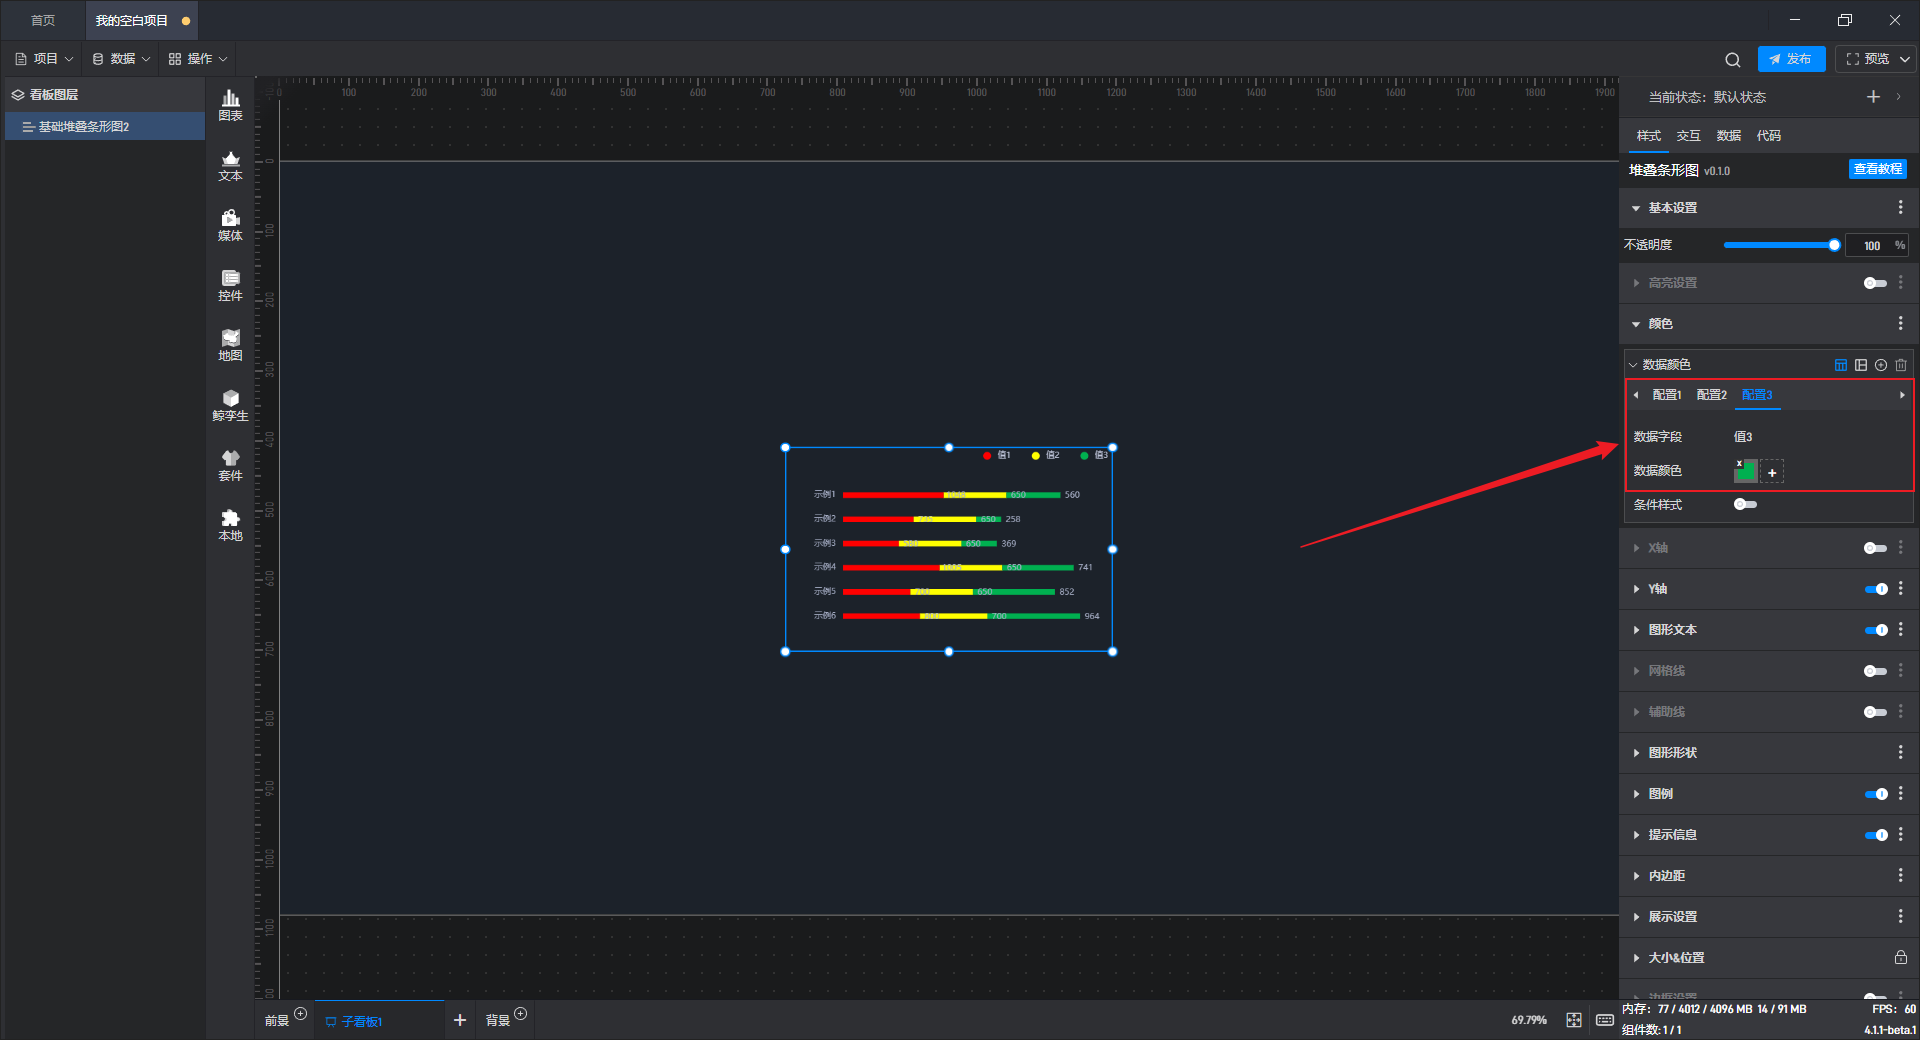Disable the 提示信息 tooltip switch
The width and height of the screenshot is (1920, 1040).
click(1876, 835)
